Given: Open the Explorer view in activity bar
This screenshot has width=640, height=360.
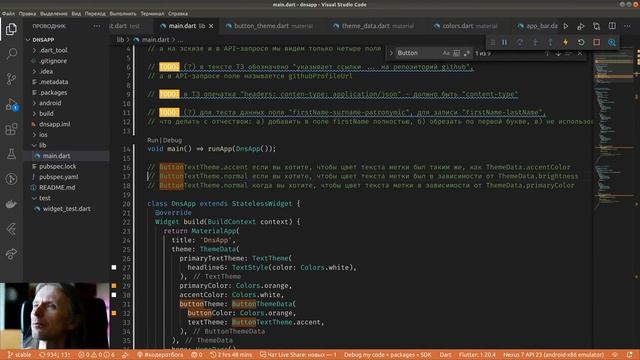Looking at the screenshot, I should [x=11, y=29].
